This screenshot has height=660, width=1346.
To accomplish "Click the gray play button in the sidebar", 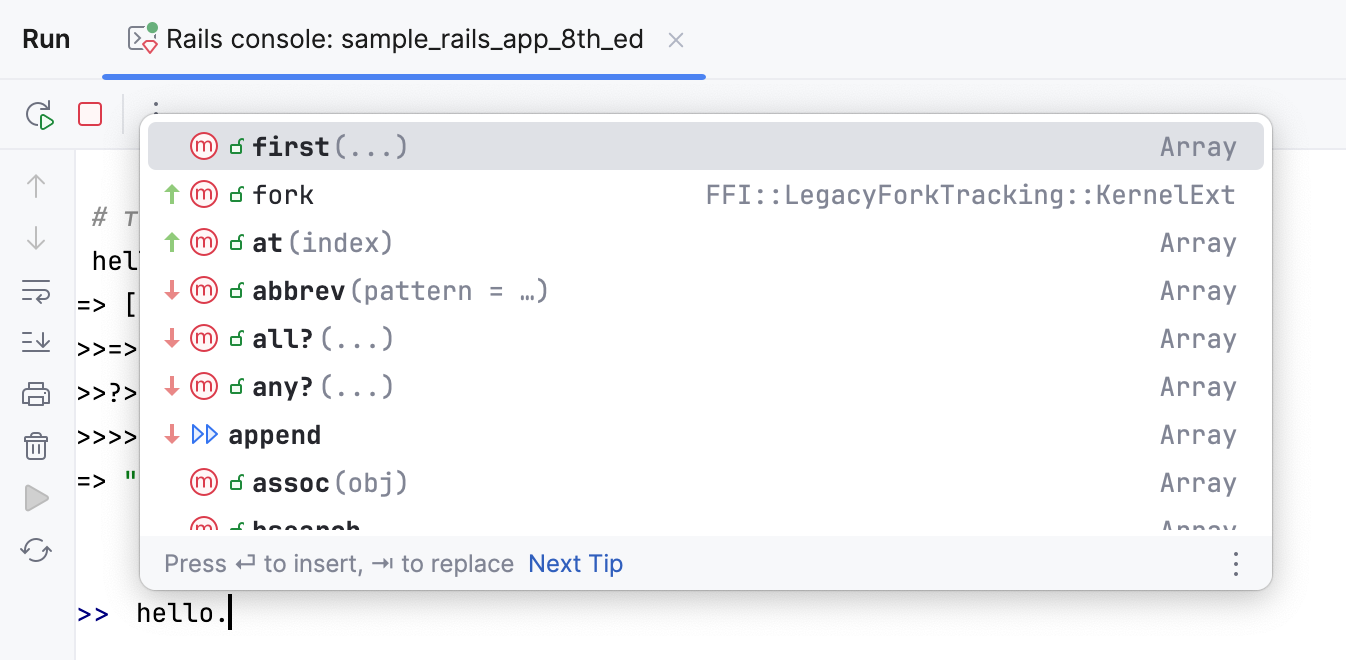I will pos(36,498).
